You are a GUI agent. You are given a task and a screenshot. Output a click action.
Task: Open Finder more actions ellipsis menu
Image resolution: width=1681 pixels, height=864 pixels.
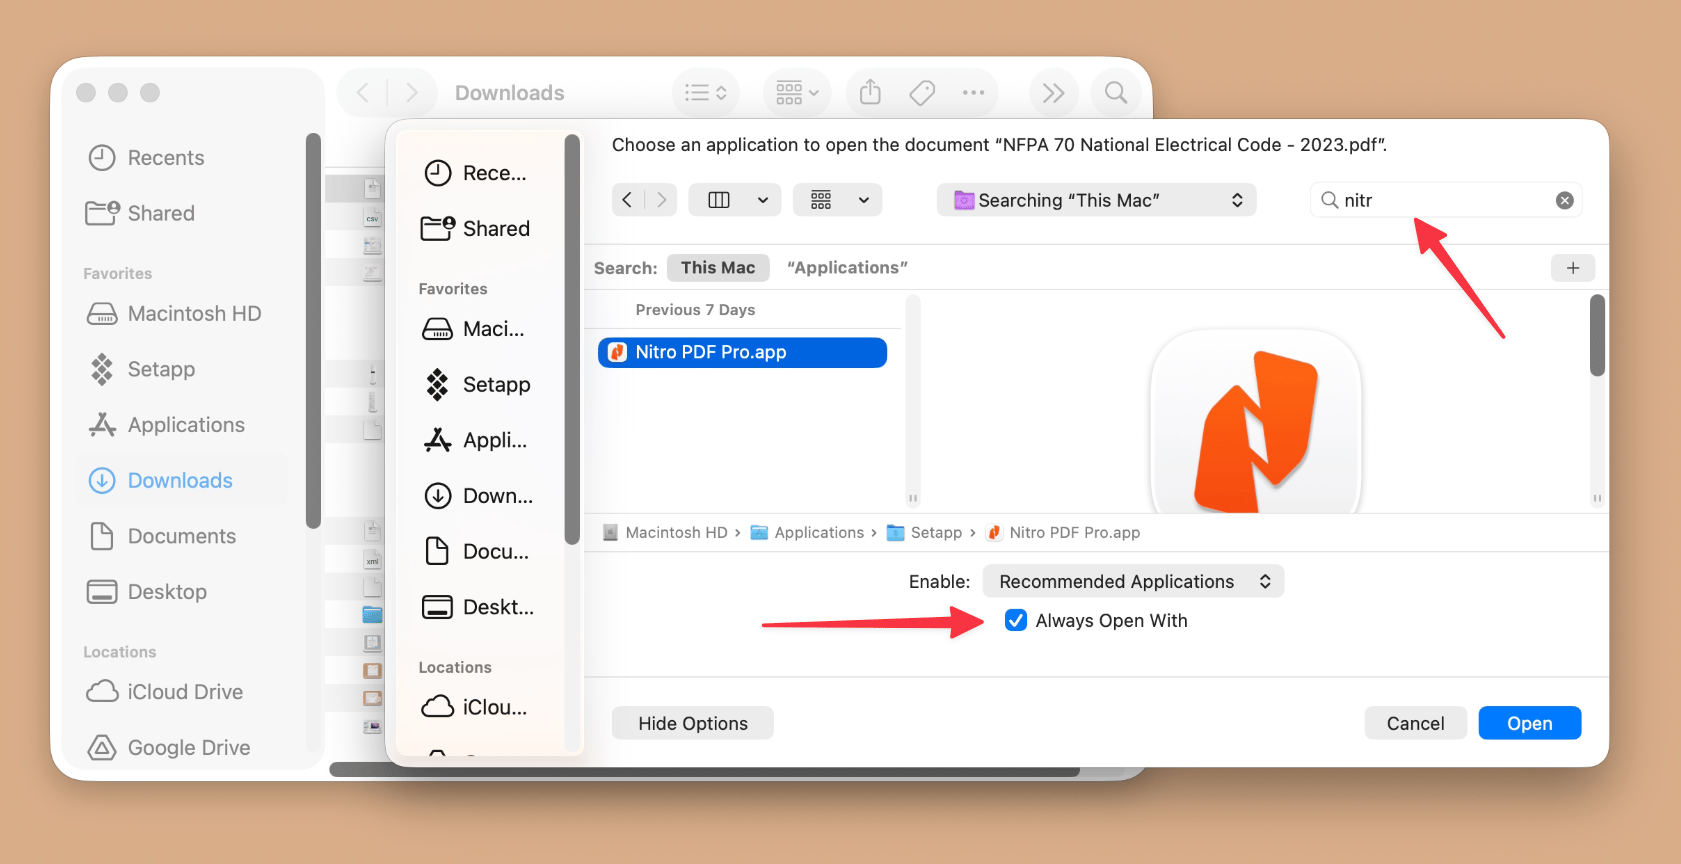(x=973, y=93)
